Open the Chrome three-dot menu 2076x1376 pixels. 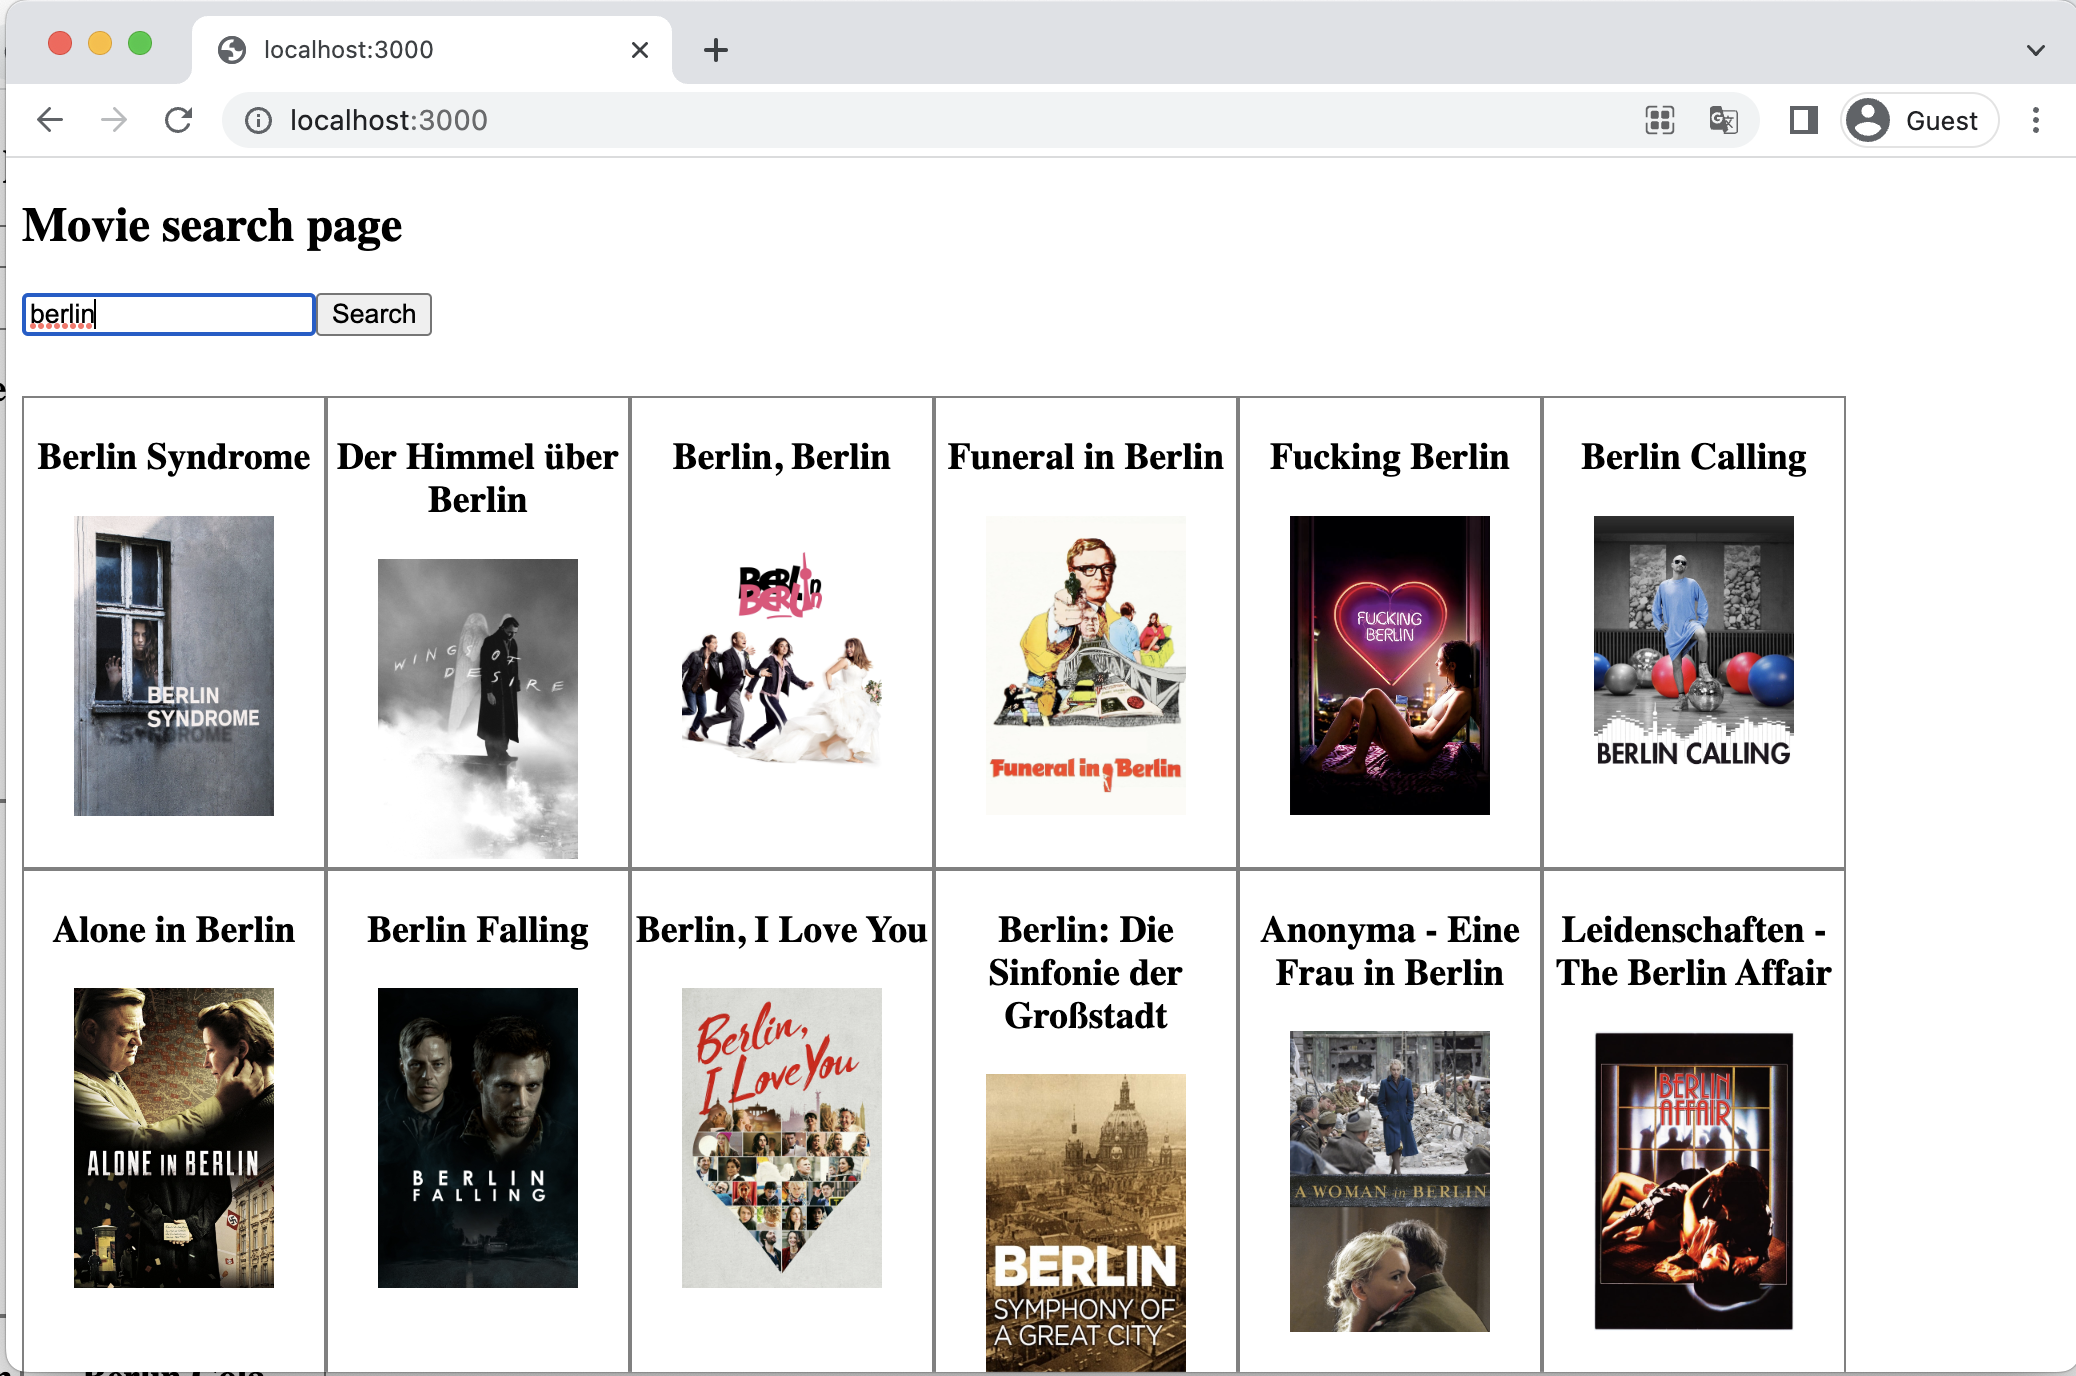tap(2036, 121)
